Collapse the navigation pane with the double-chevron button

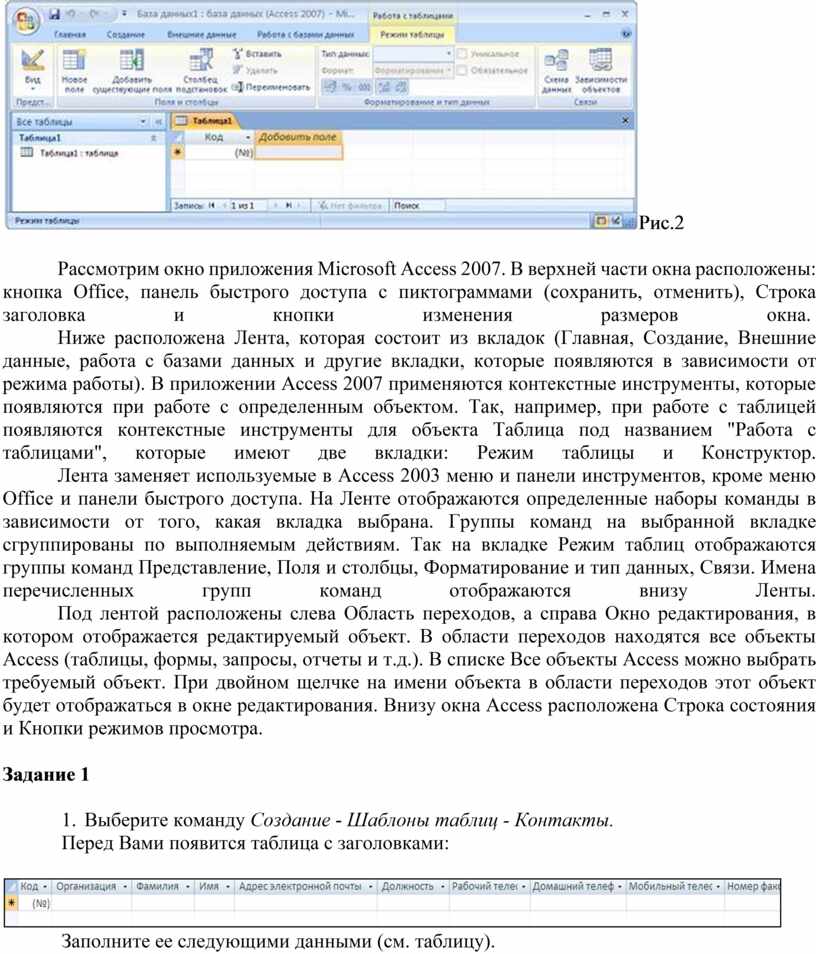coord(158,122)
